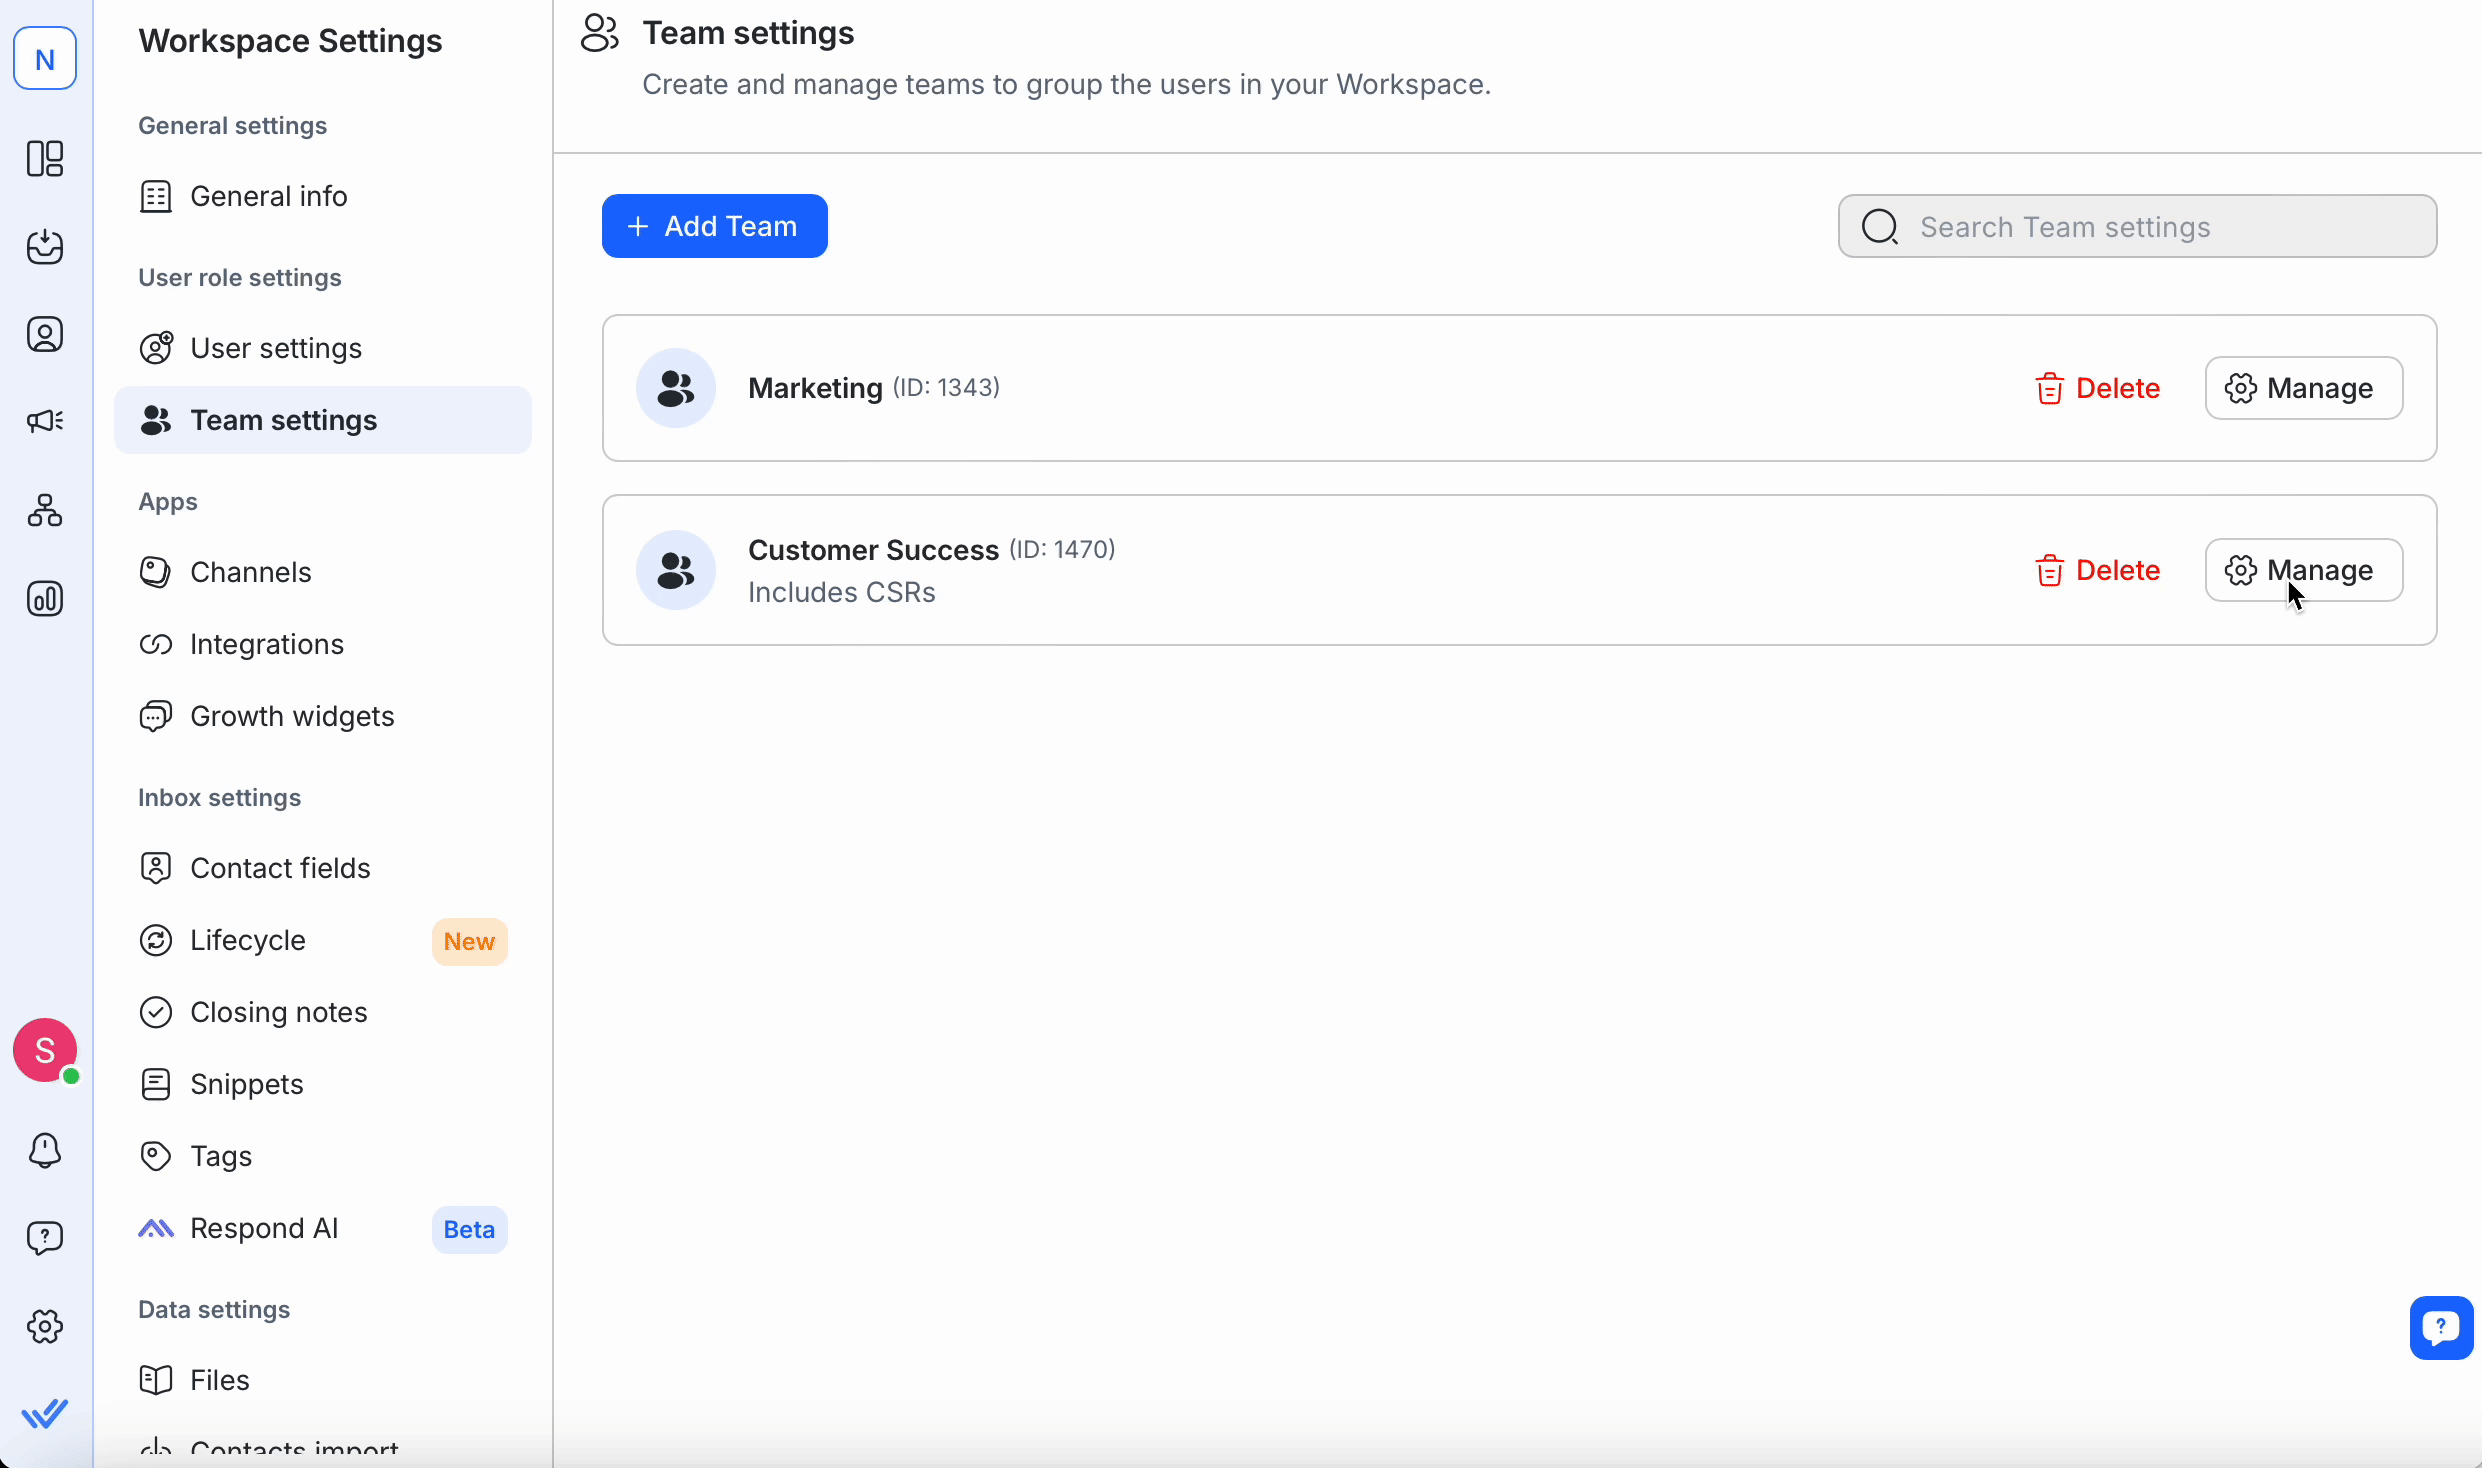Manage the Customer Success team
2482x1468 pixels.
2303,570
